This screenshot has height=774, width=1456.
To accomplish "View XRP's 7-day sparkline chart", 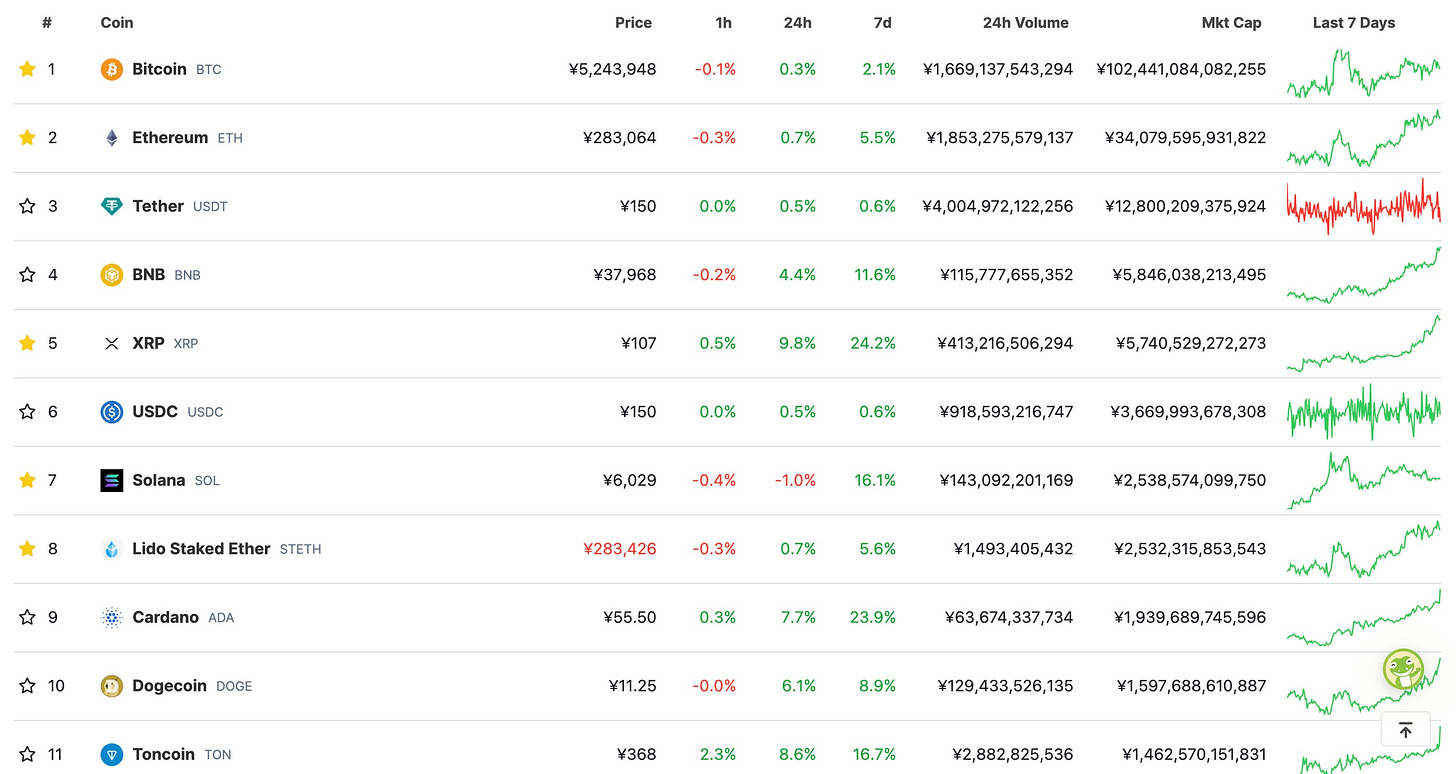I will 1364,343.
